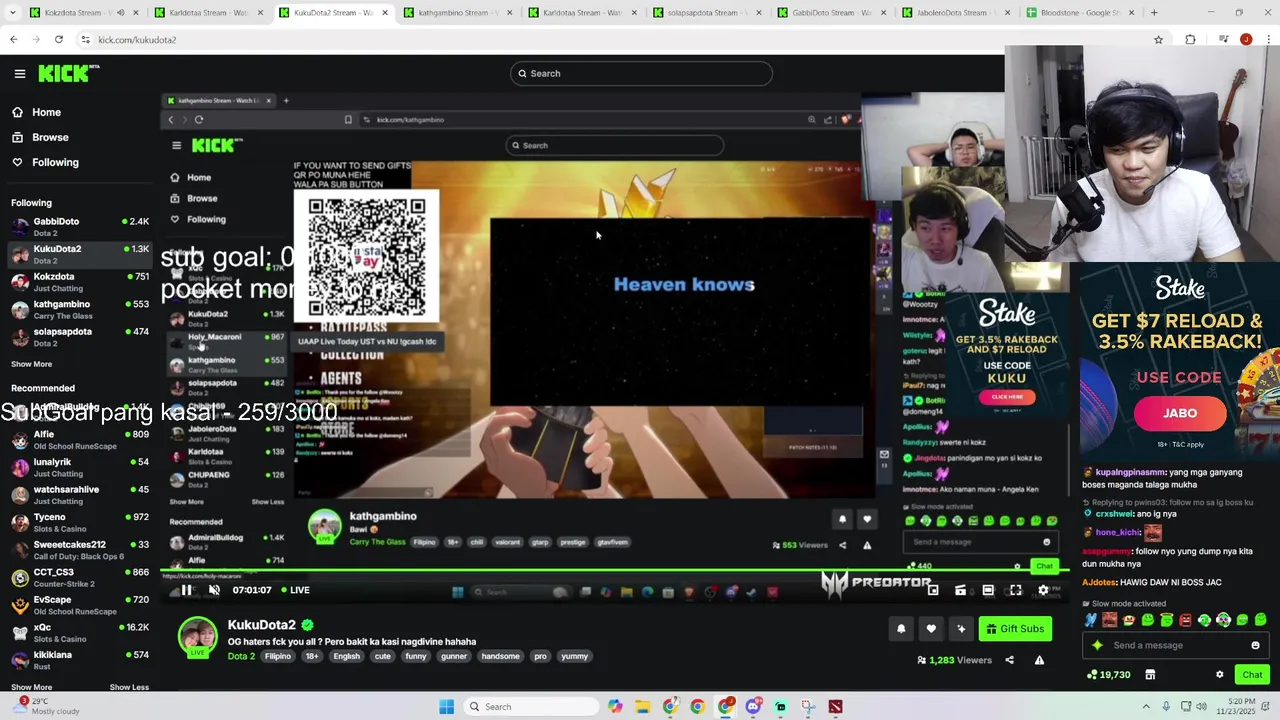The width and height of the screenshot is (1280, 720).
Task: Show hidden system tray icons
Action: click(1146, 707)
